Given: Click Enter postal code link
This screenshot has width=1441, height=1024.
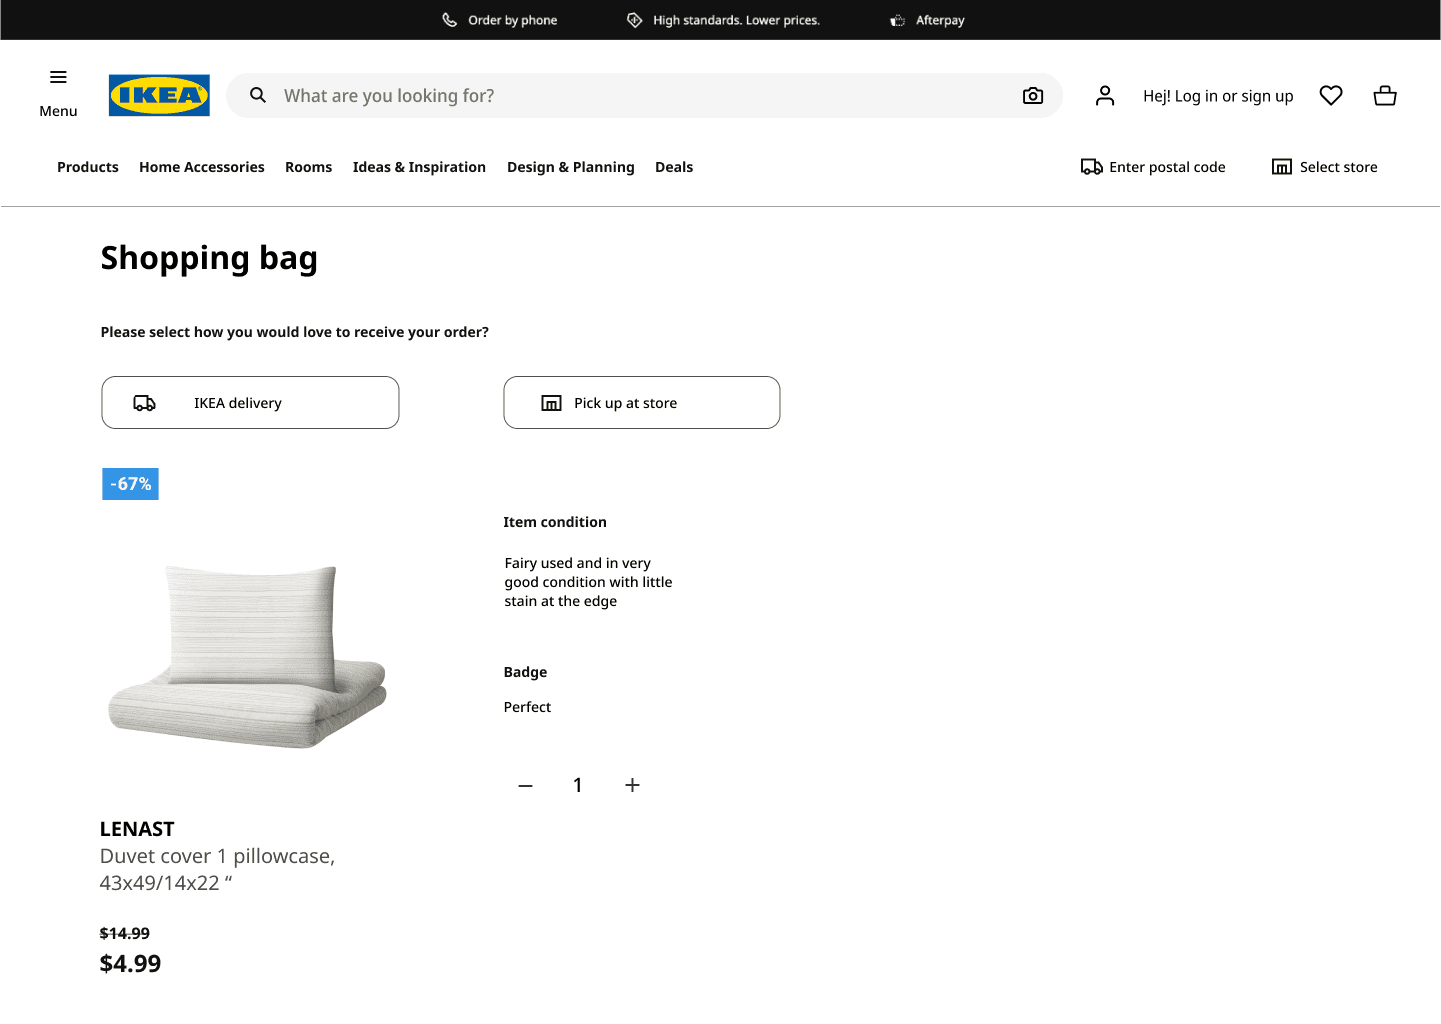Looking at the screenshot, I should [1167, 167].
